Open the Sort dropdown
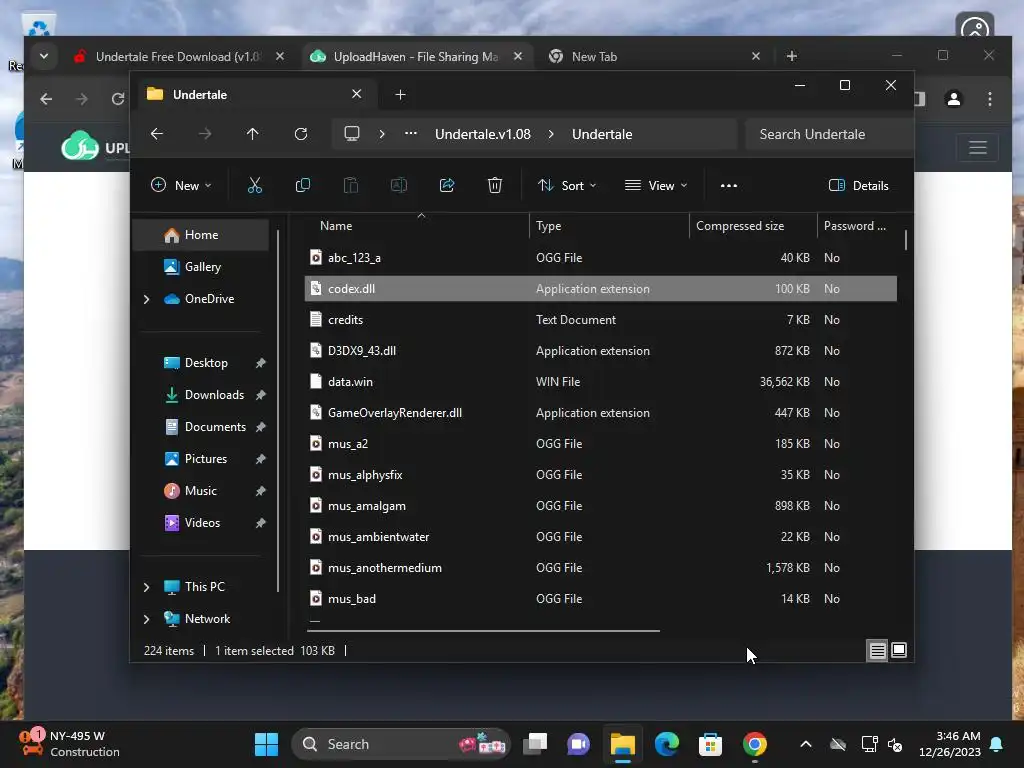 pos(567,185)
